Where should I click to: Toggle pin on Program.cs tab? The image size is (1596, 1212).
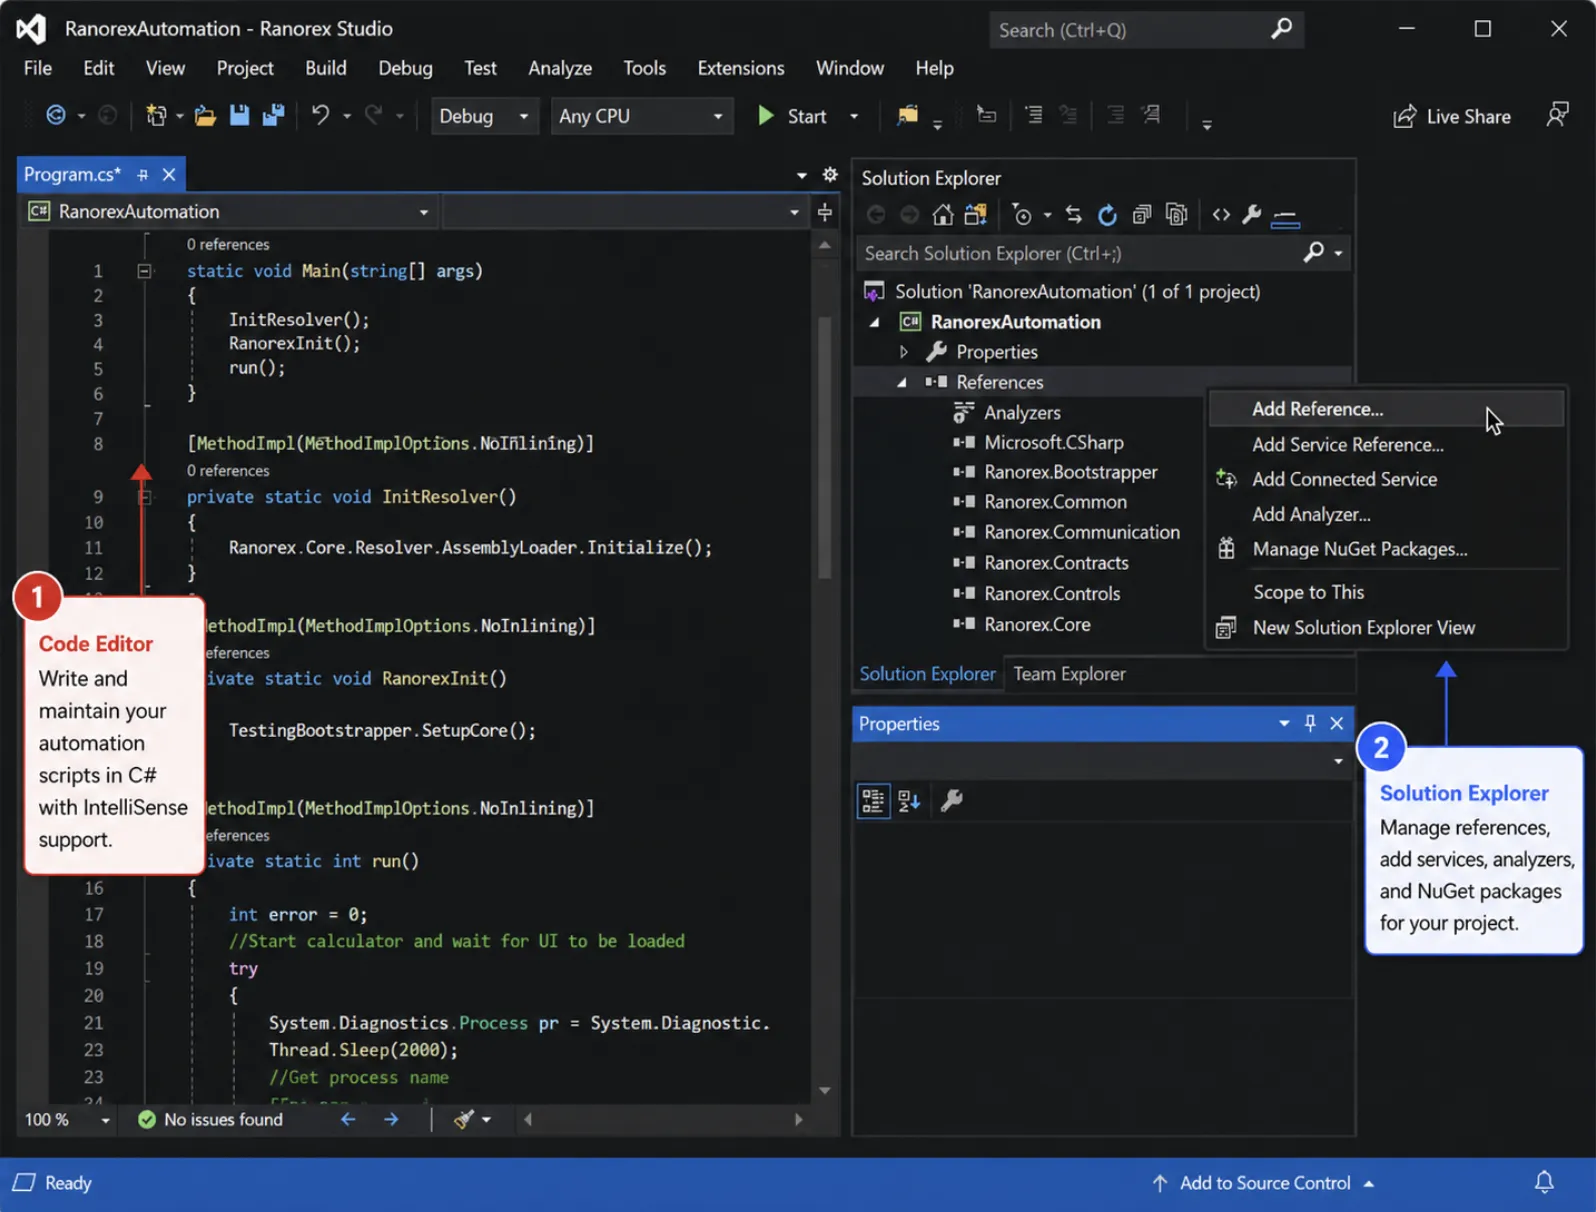(x=143, y=175)
